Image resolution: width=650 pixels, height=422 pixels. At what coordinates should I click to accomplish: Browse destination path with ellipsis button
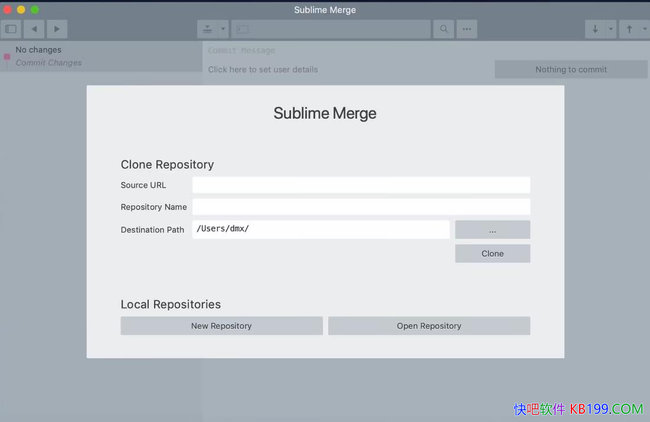point(492,230)
